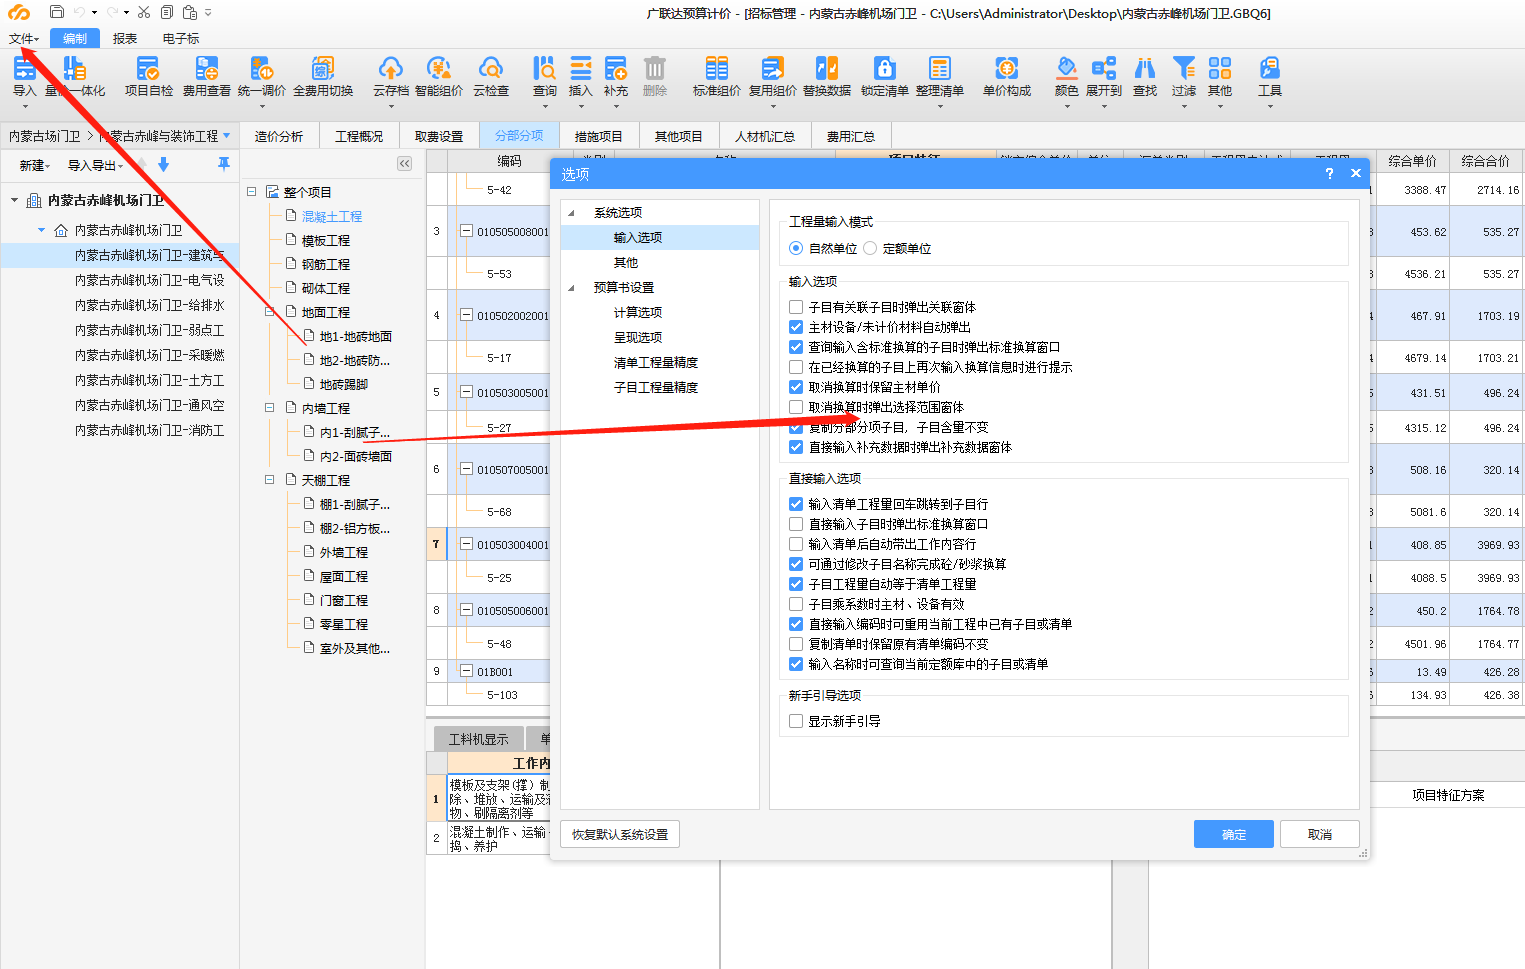Image resolution: width=1525 pixels, height=969 pixels.
Task: Click the 取消 button in options dialog
Action: pos(1320,834)
